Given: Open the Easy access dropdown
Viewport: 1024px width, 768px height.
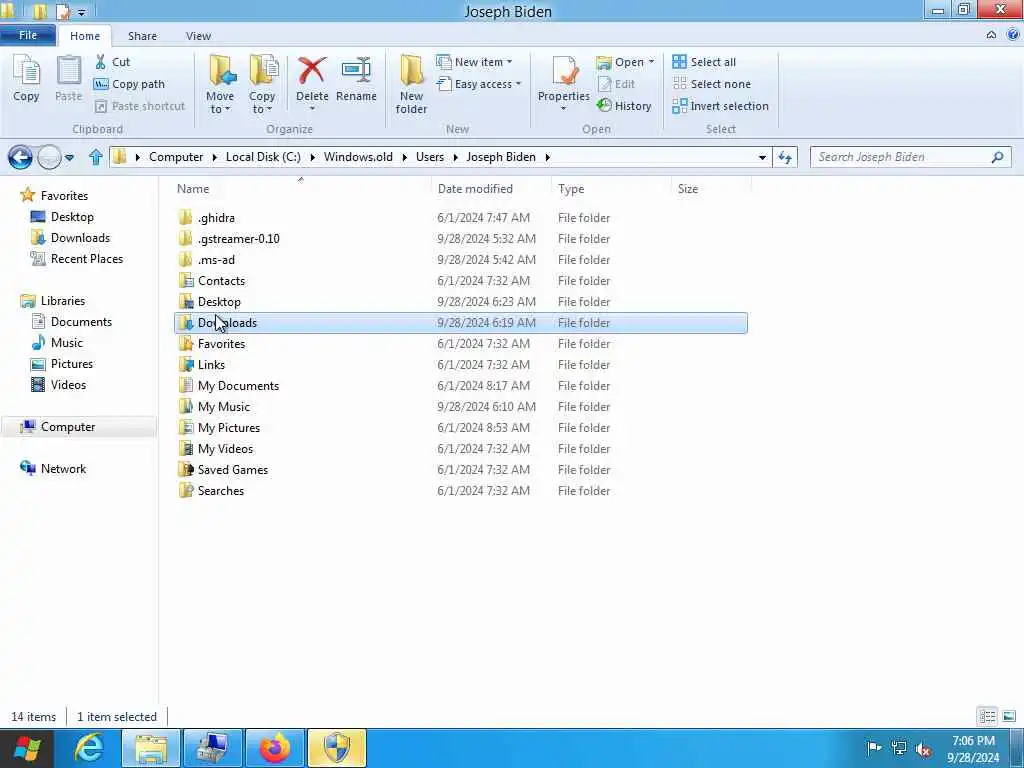Looking at the screenshot, I should 518,84.
